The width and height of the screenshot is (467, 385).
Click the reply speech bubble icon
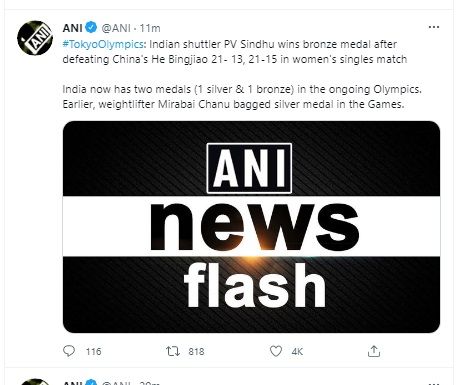[69, 351]
